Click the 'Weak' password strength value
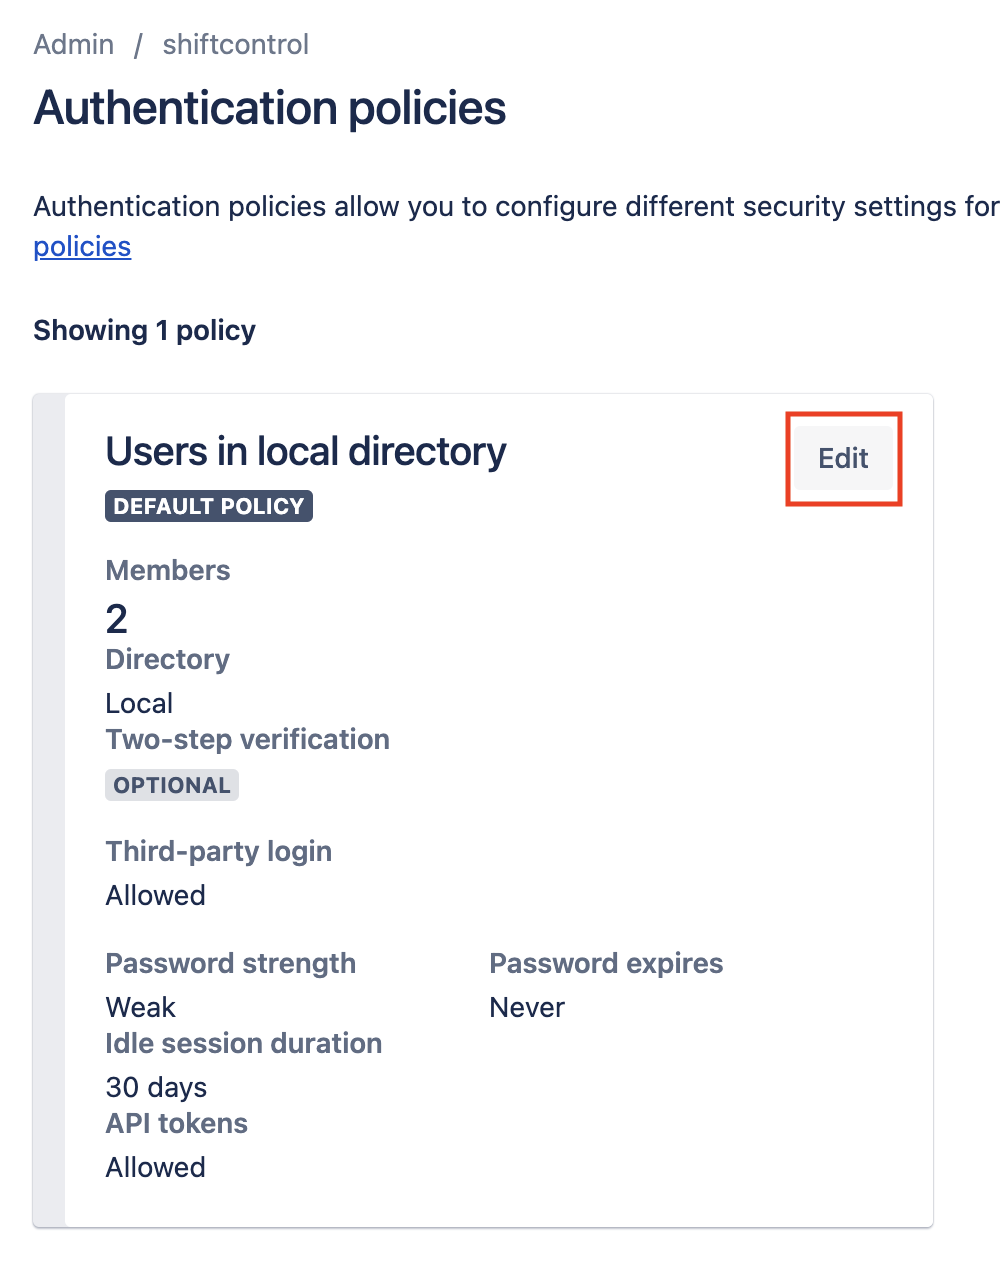Screen dimensions: 1000x1266 [x=140, y=1008]
